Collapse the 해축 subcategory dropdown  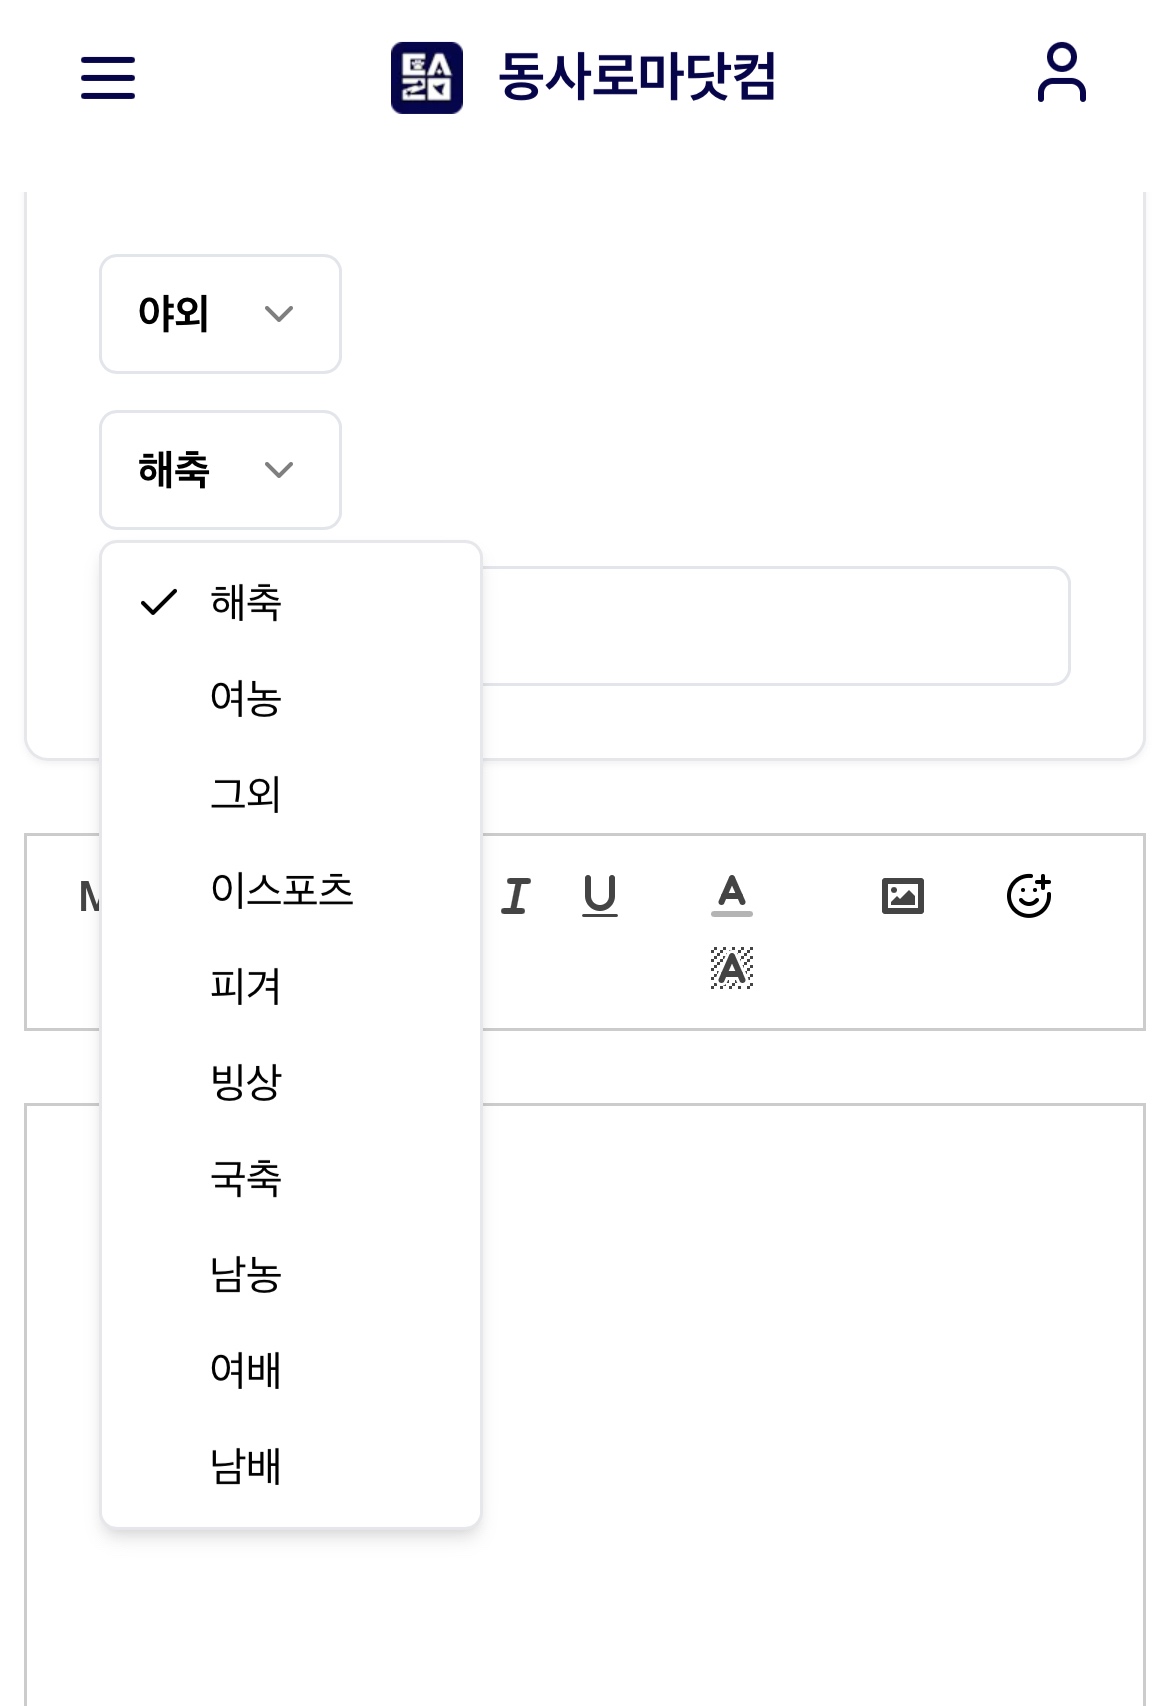[x=220, y=470]
